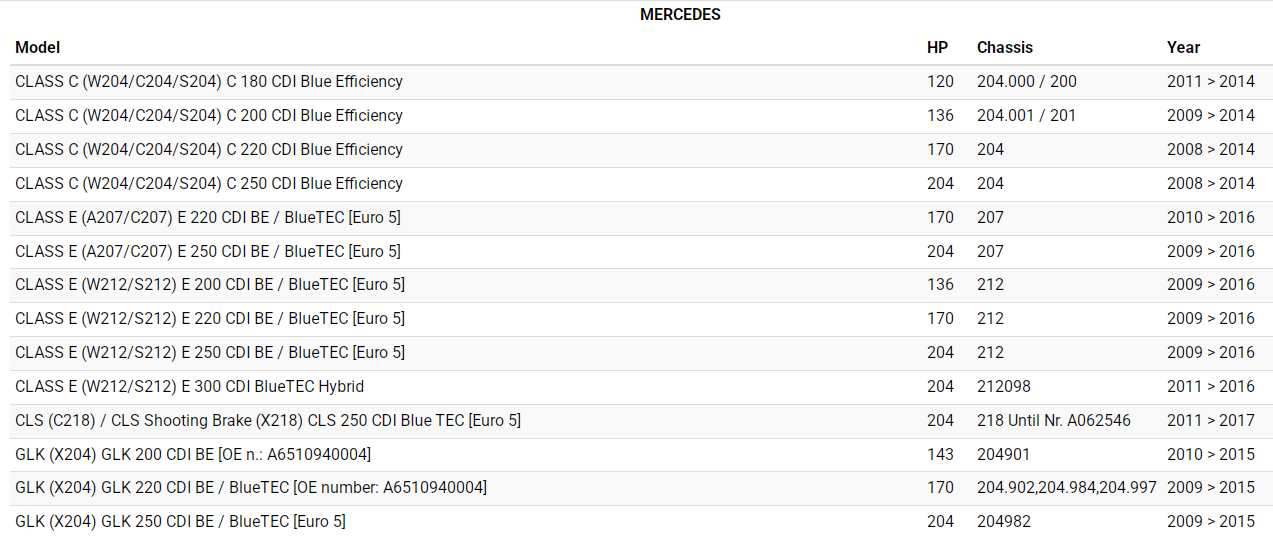
Task: Click the HP column header
Action: 937,47
